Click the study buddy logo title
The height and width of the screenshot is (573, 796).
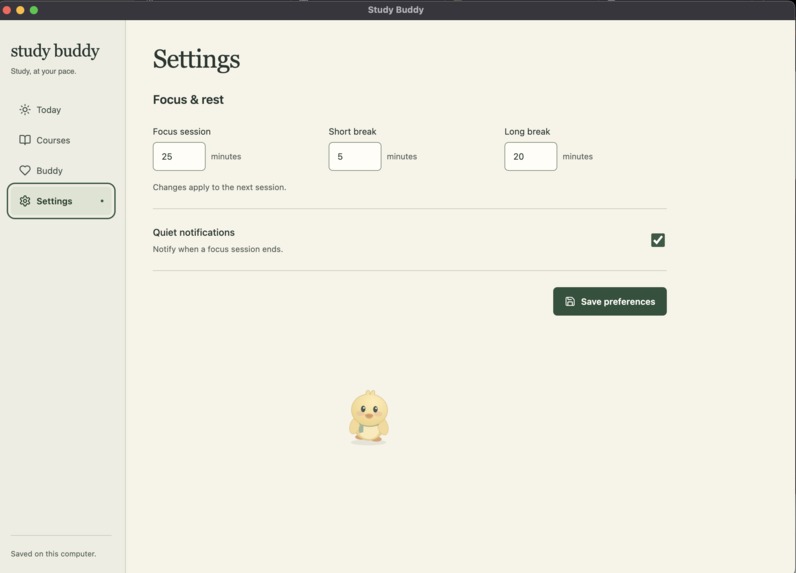55,51
